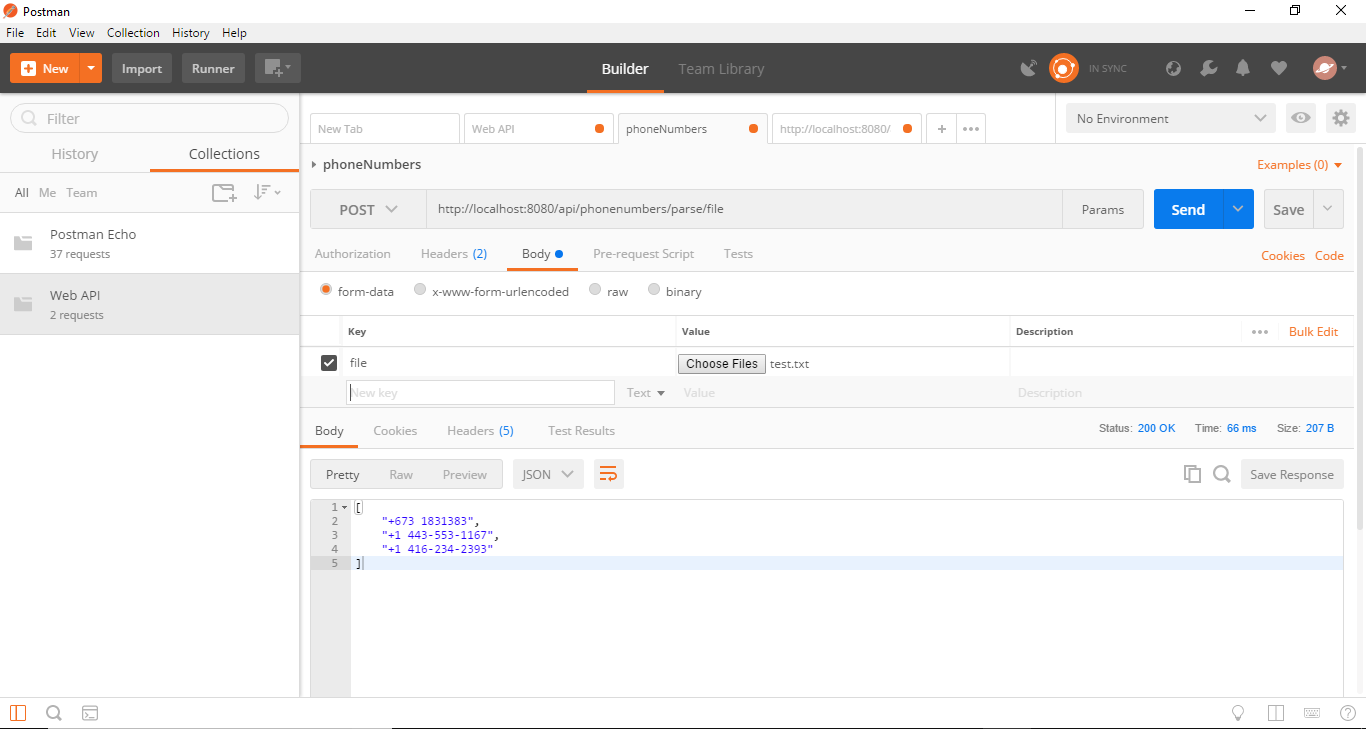Open Find search icon in status bar
This screenshot has width=1366, height=729.
click(54, 713)
